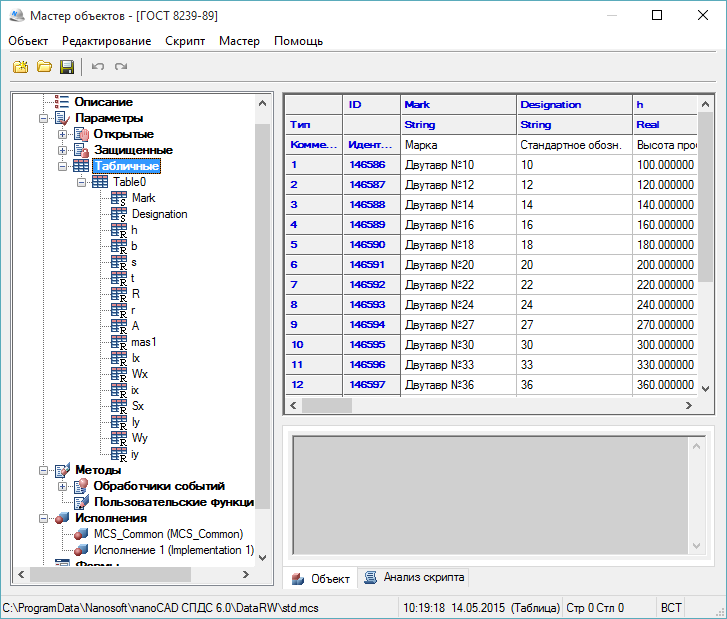Select the Sx column in tree

(x=138, y=406)
